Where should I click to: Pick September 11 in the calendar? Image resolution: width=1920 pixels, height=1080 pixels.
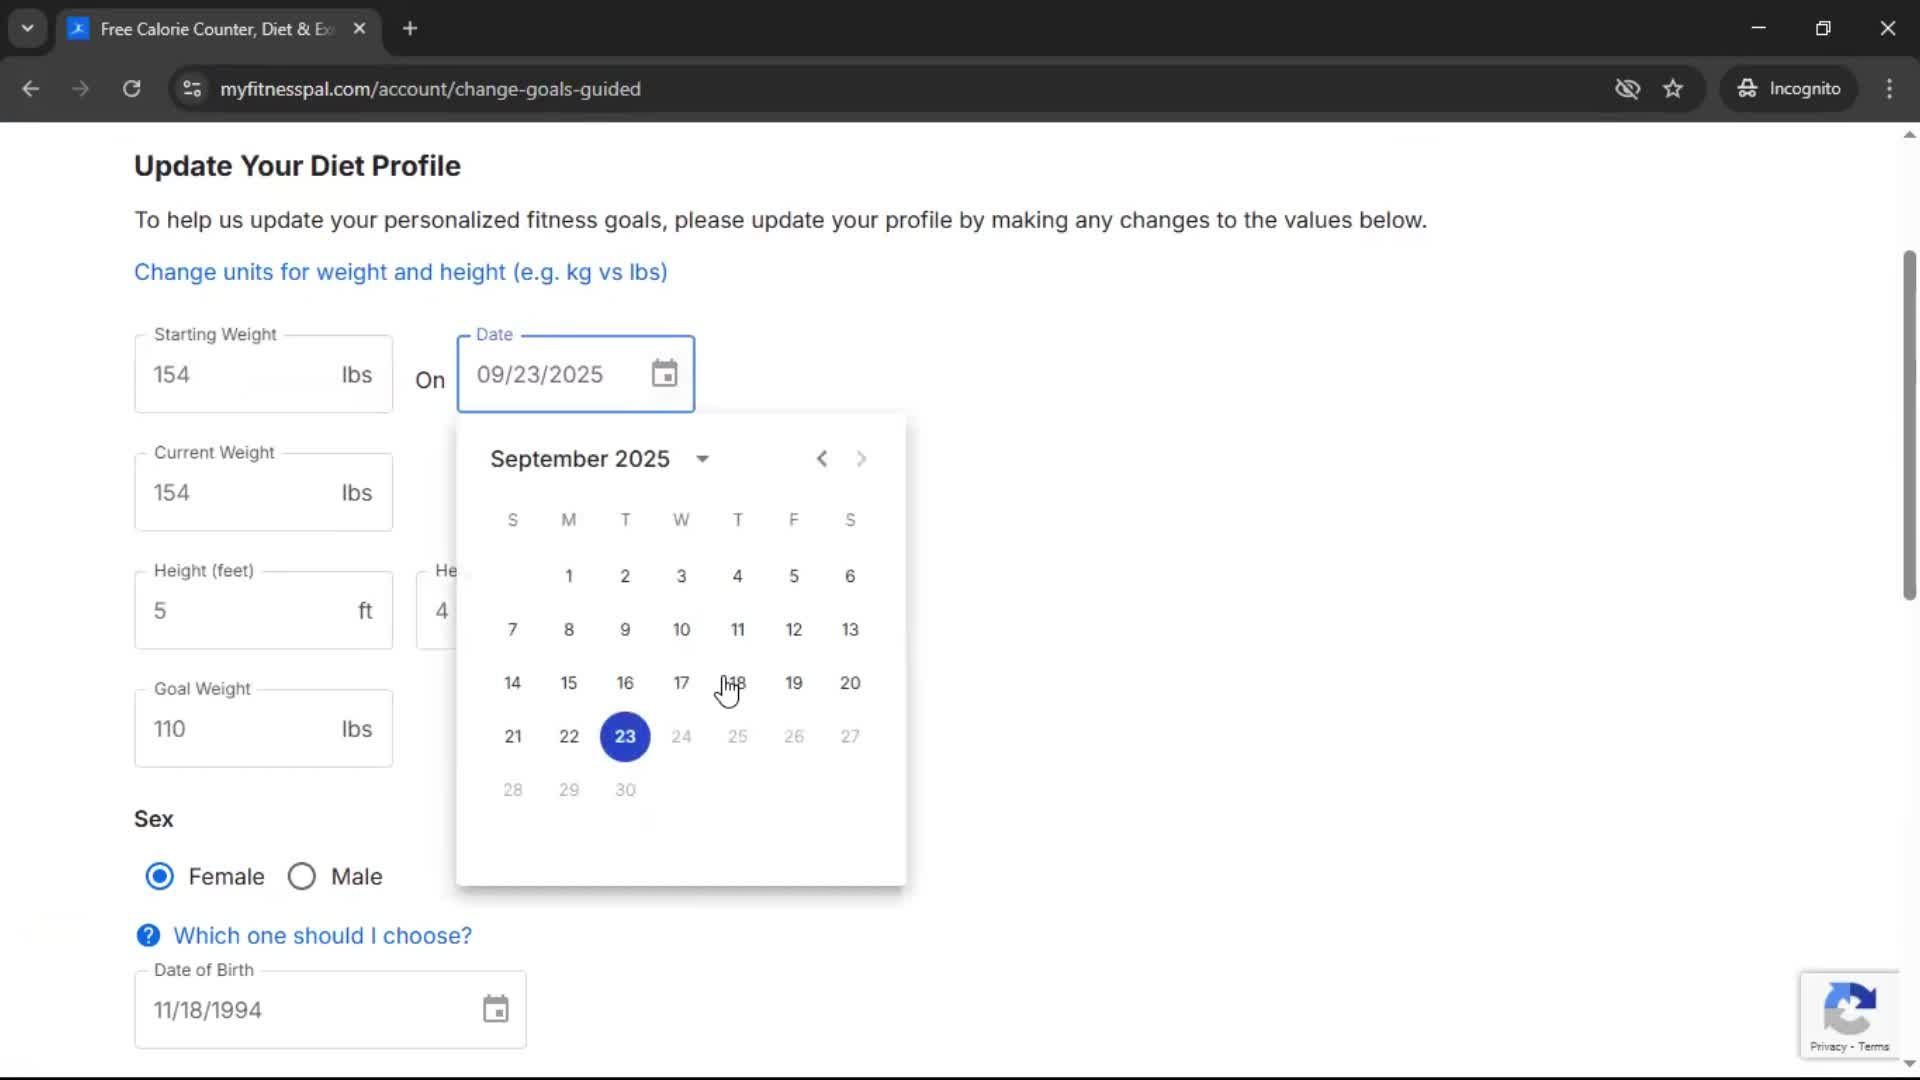coord(737,629)
